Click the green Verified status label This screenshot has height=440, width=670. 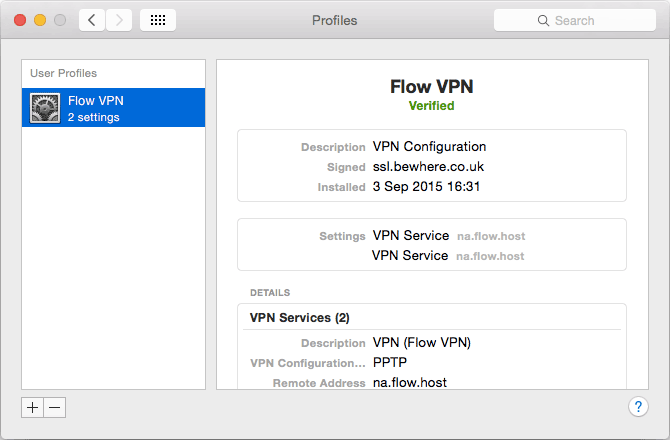click(x=431, y=105)
